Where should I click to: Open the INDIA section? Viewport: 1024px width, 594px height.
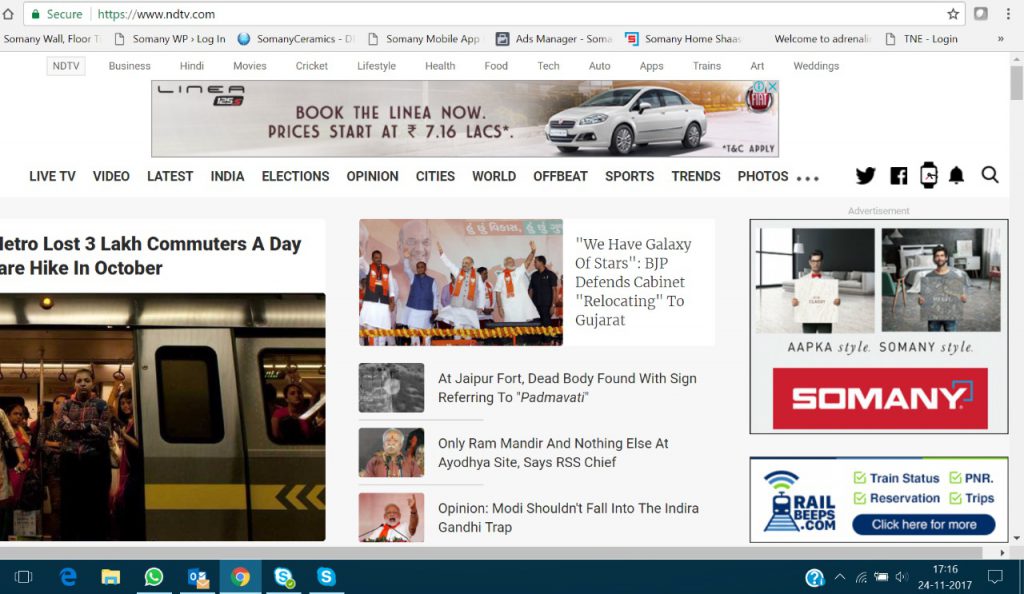227,176
